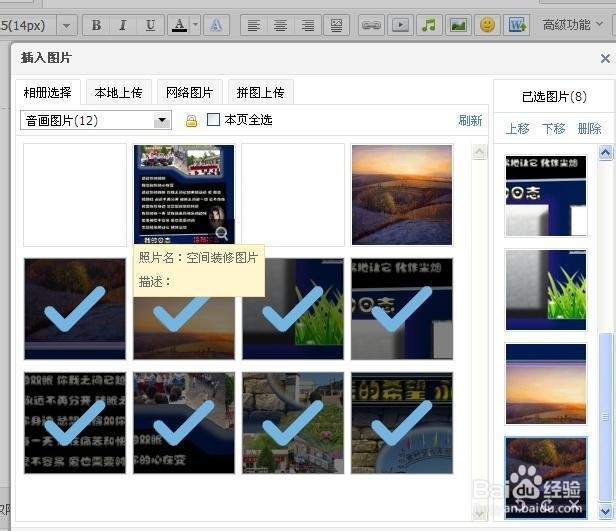The height and width of the screenshot is (531, 616).
Task: Pick the sunset image in selected panel
Action: coord(546,384)
